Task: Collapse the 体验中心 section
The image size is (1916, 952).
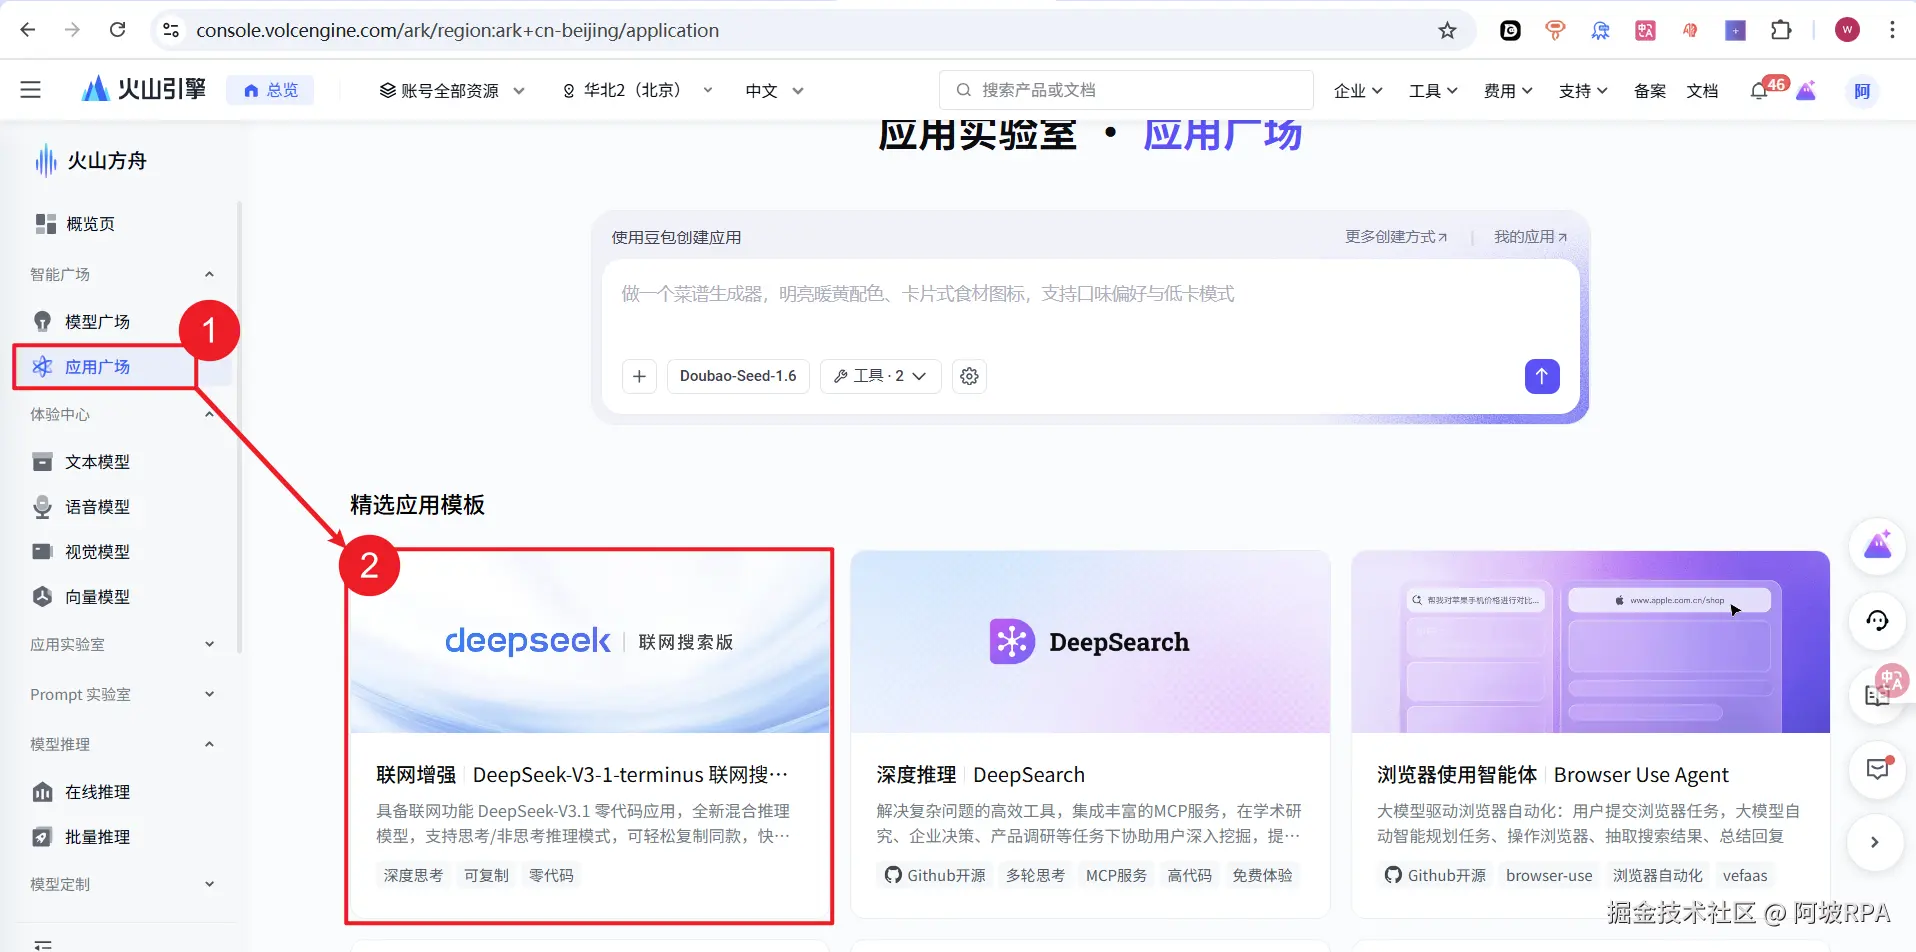Action: (x=209, y=414)
